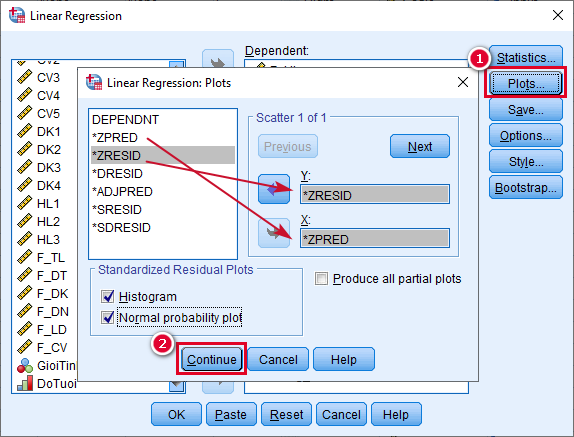
Task: Click Cancel in the Linear Regression window
Action: tap(341, 414)
